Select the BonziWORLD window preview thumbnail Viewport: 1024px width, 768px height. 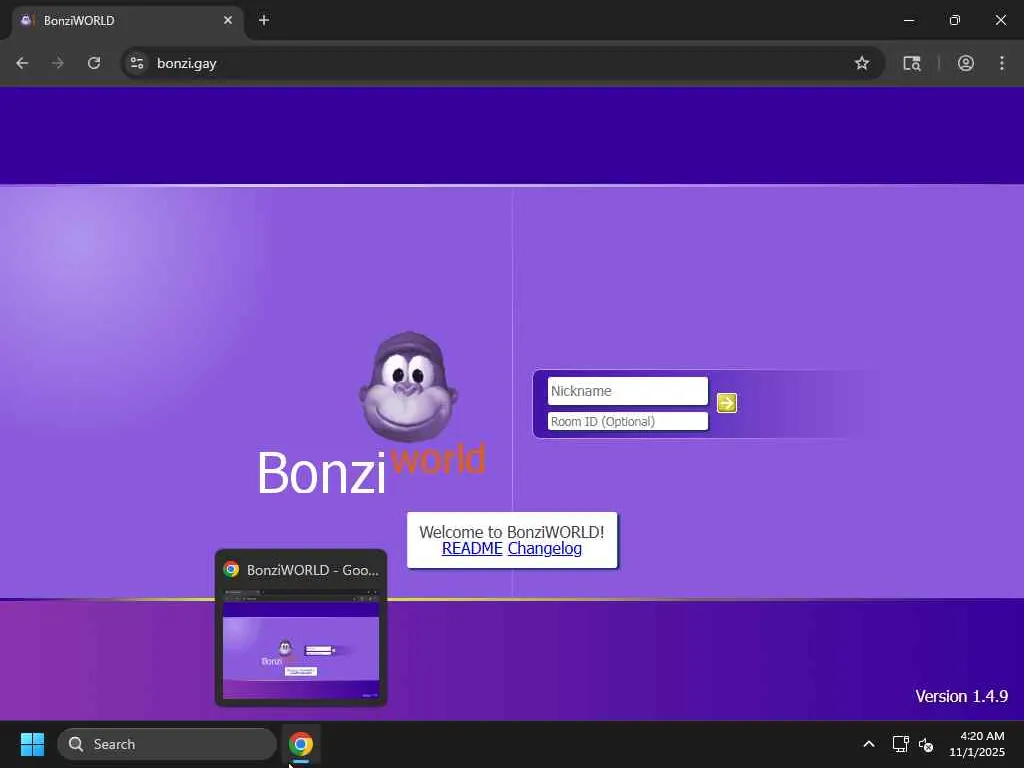pos(301,628)
